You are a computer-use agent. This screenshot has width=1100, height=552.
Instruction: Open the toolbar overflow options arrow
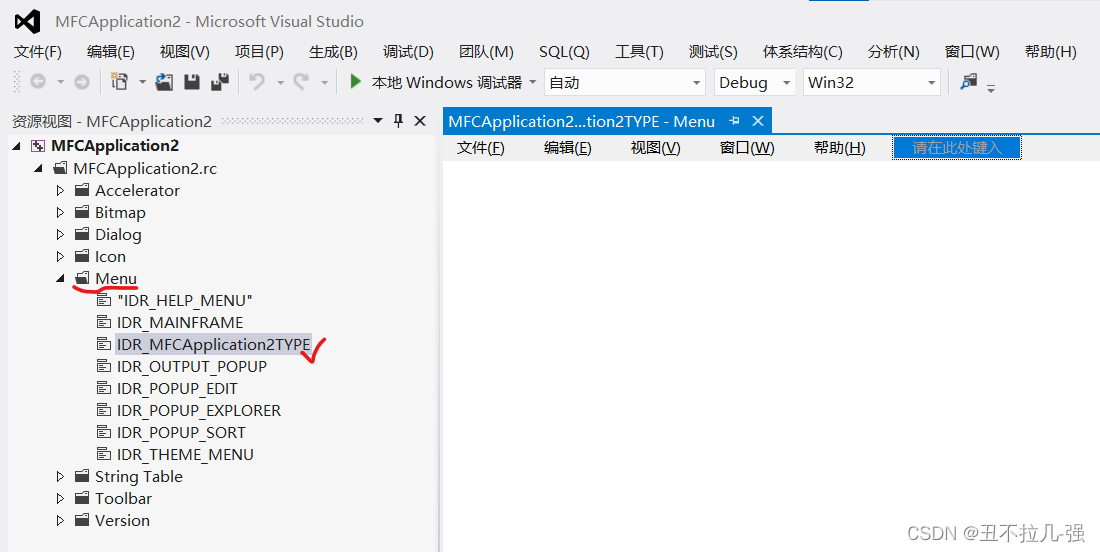[991, 87]
